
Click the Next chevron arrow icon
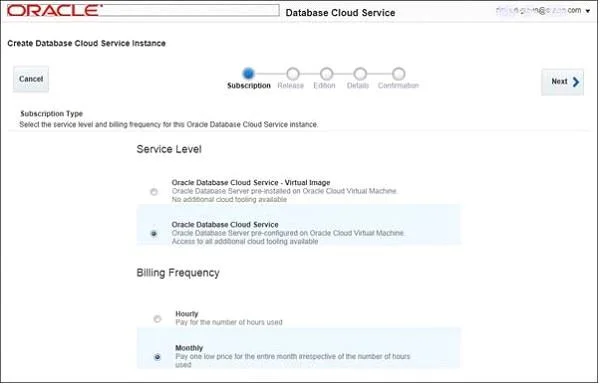click(576, 82)
